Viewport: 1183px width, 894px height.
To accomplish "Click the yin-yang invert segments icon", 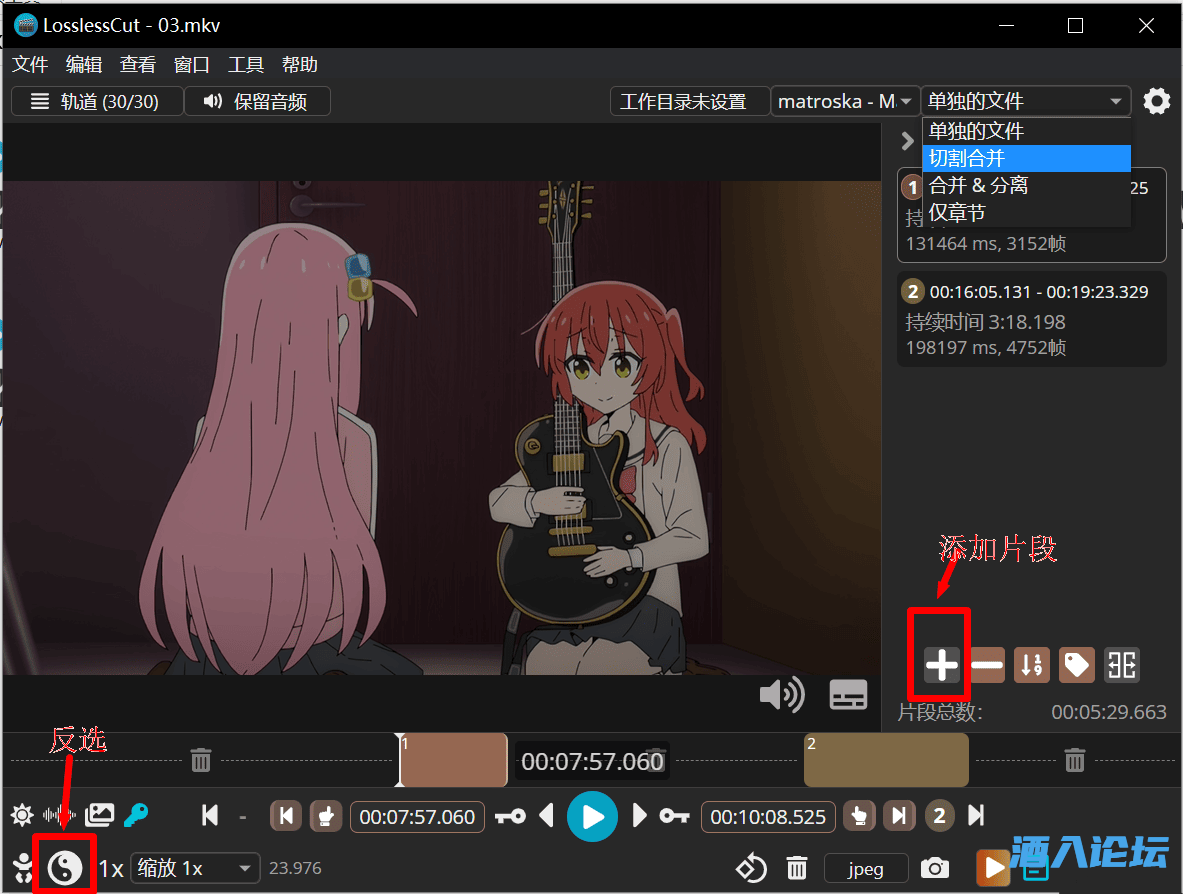I will coord(66,867).
